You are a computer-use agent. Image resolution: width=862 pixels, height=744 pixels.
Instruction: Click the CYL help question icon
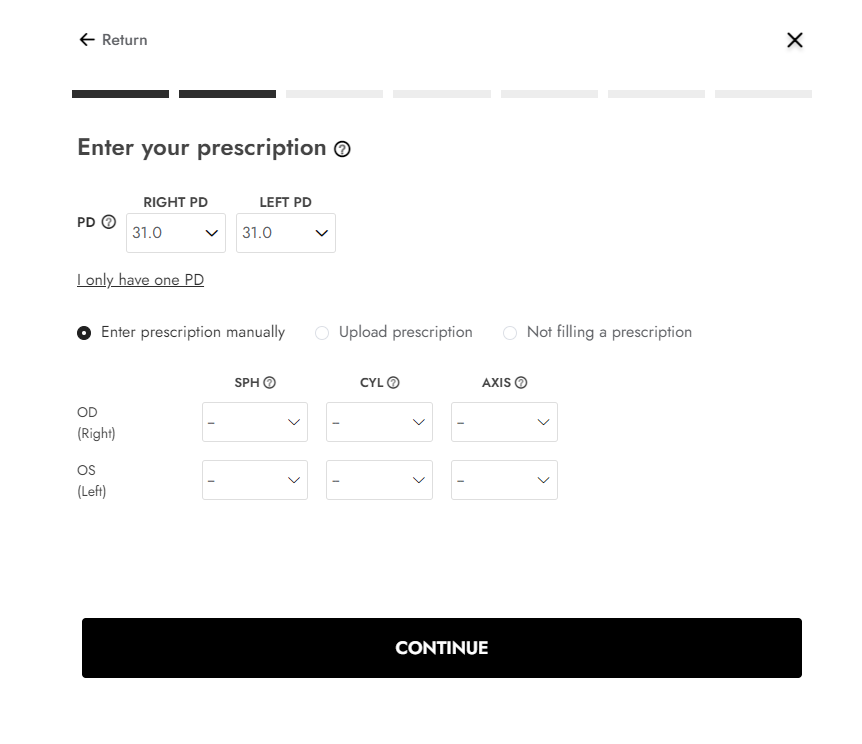tap(393, 383)
